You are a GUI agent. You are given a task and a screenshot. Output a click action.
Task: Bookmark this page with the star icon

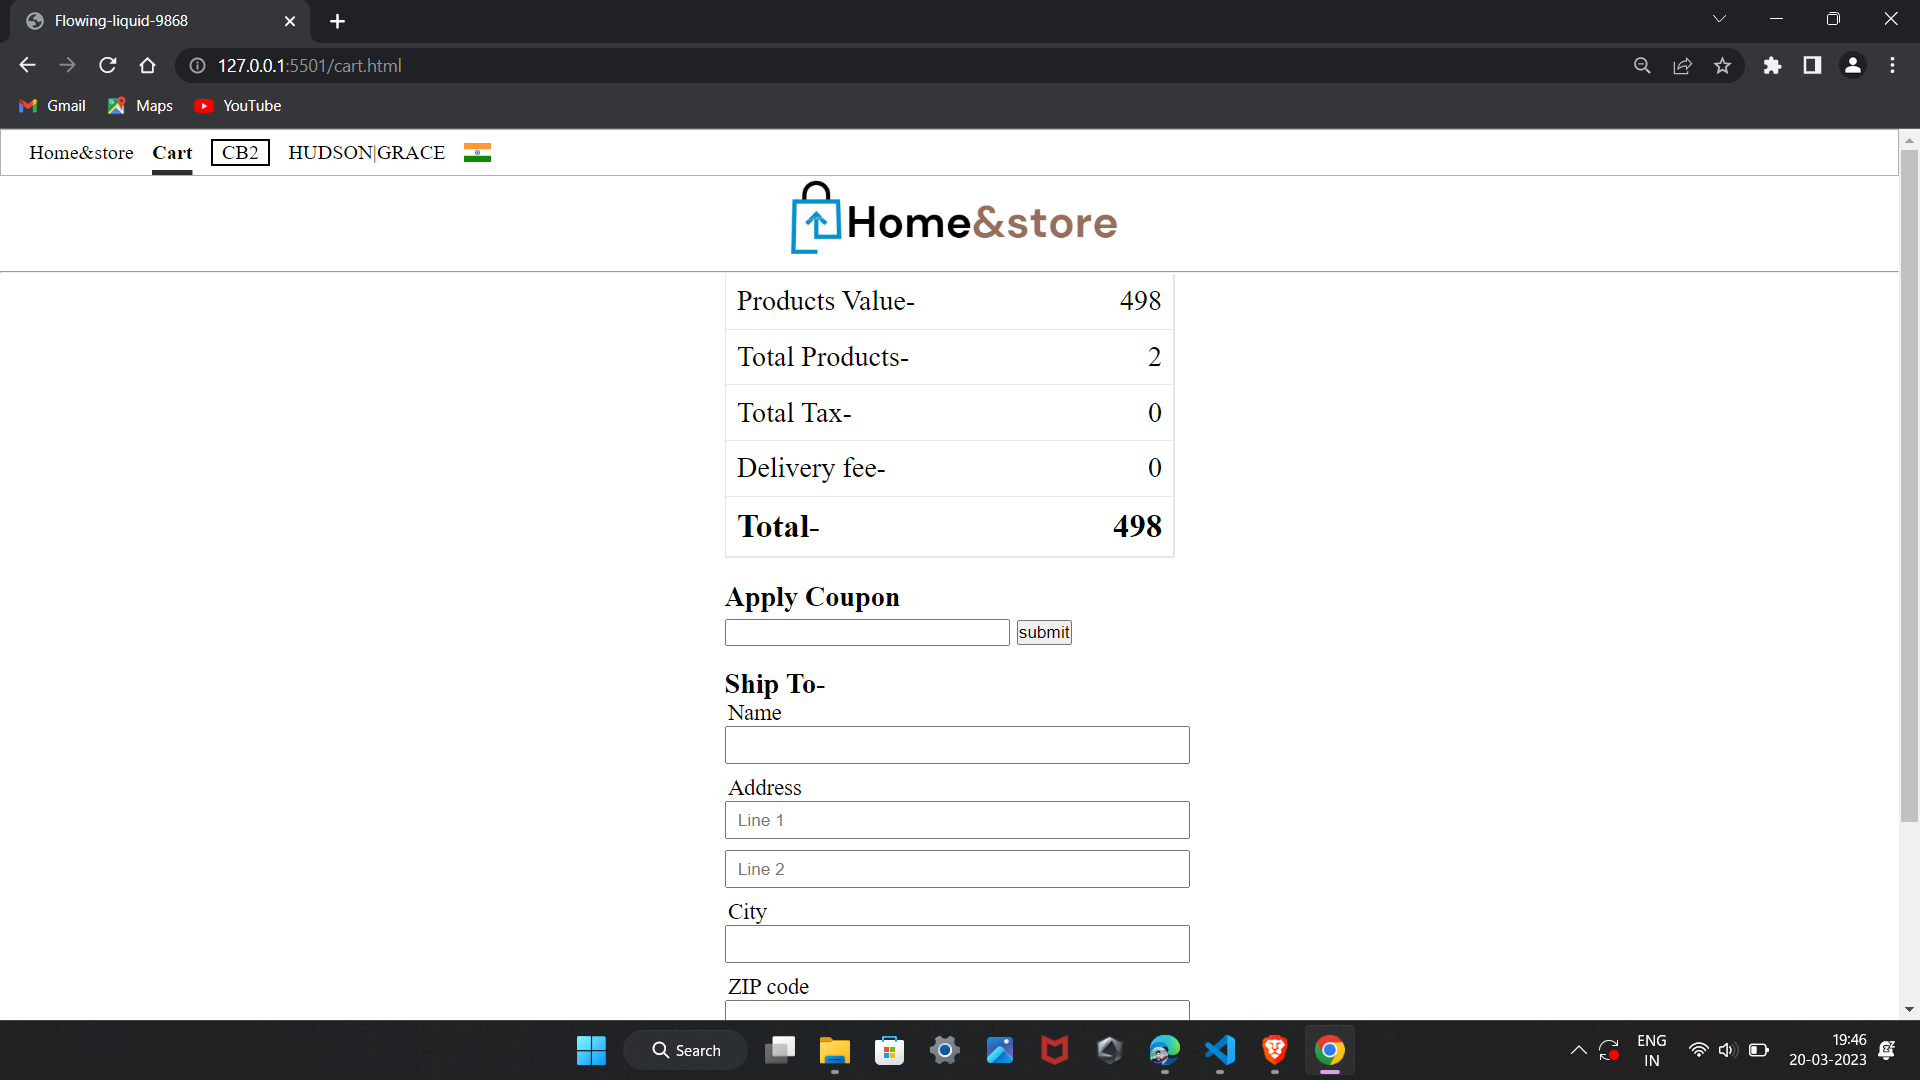1723,65
